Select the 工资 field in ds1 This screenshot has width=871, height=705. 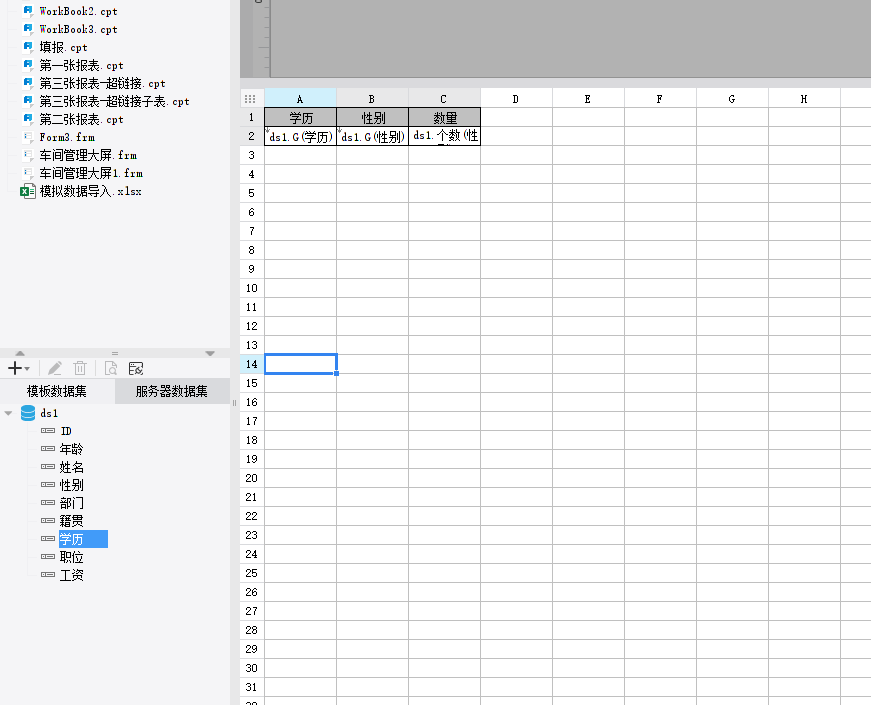coord(71,575)
